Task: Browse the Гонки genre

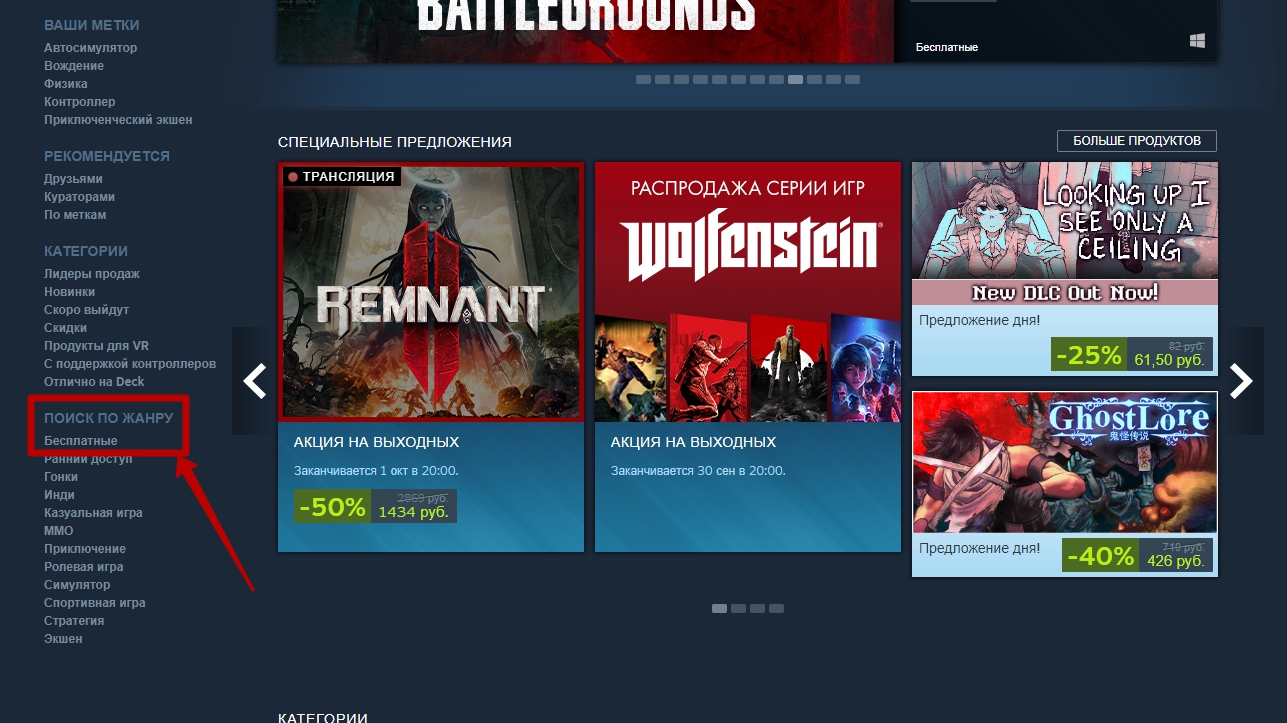Action: tap(61, 477)
